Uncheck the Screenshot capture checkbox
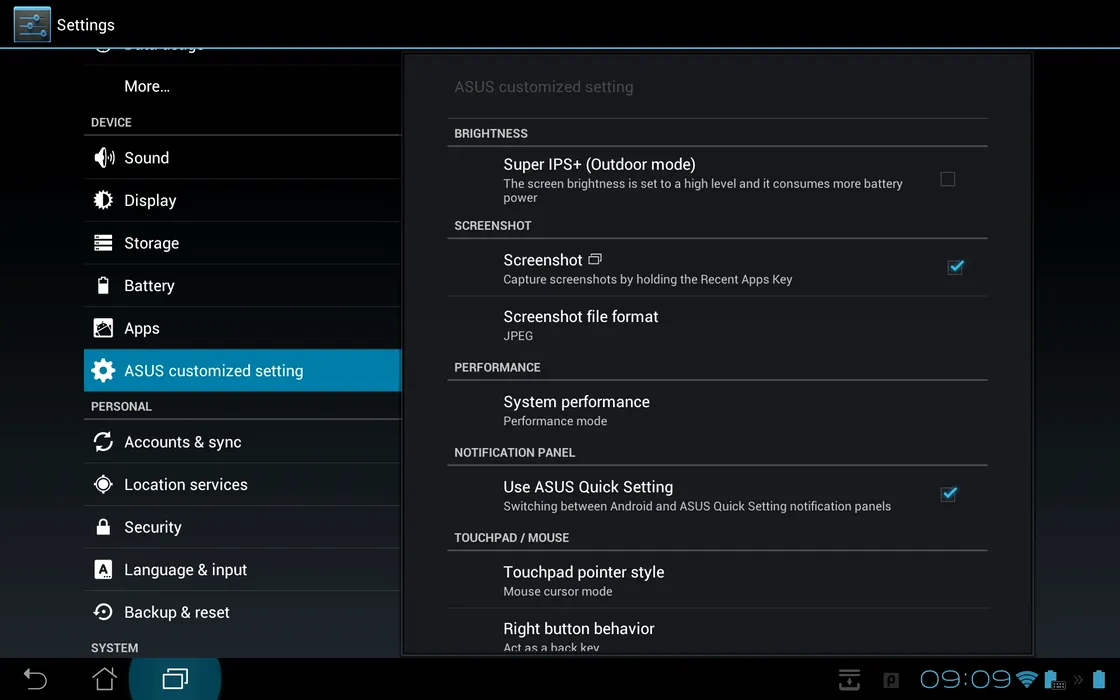This screenshot has width=1120, height=700. coord(955,267)
